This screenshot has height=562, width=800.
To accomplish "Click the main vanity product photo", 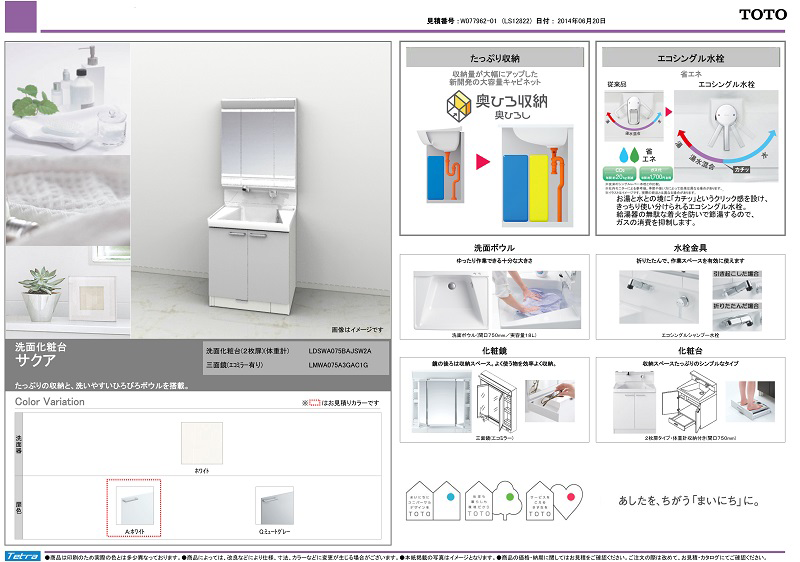I will (260, 191).
